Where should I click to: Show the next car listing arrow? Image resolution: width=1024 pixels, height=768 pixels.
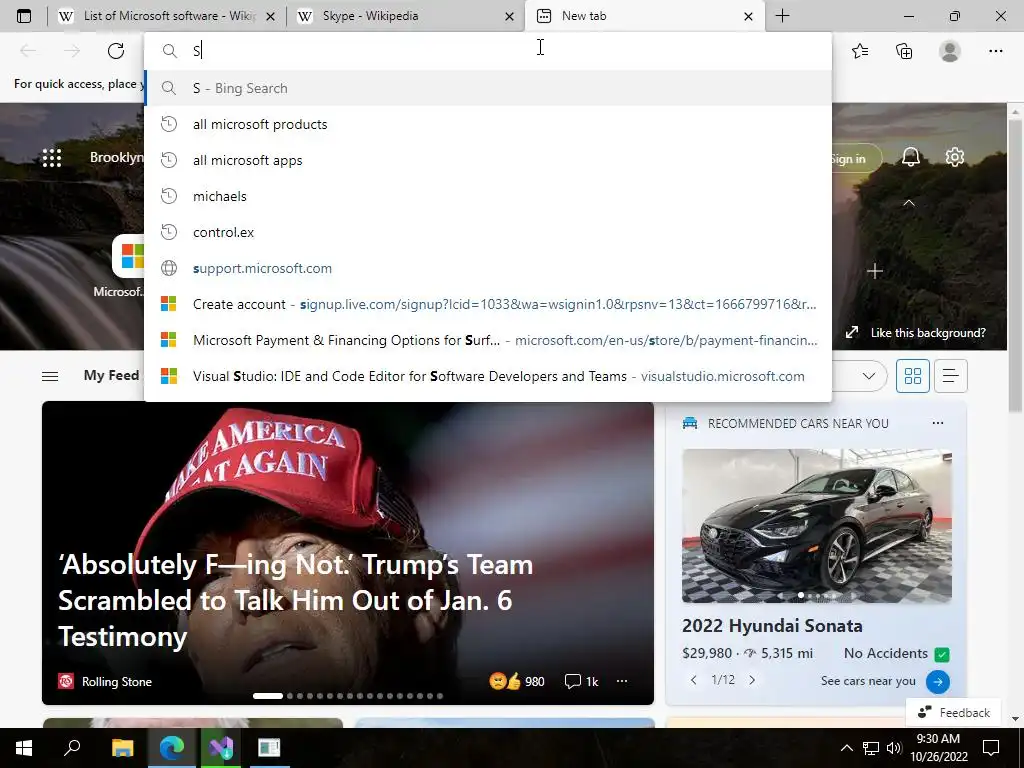click(752, 680)
